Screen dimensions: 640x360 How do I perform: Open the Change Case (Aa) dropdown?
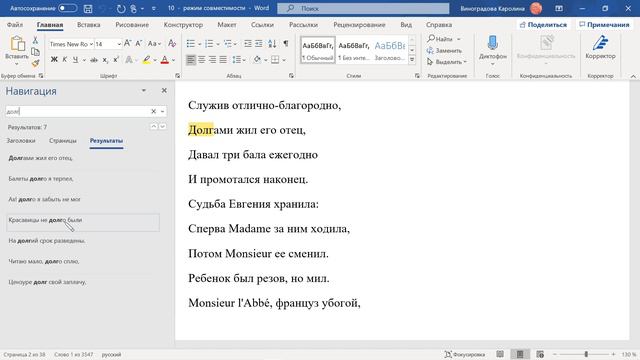[154, 43]
